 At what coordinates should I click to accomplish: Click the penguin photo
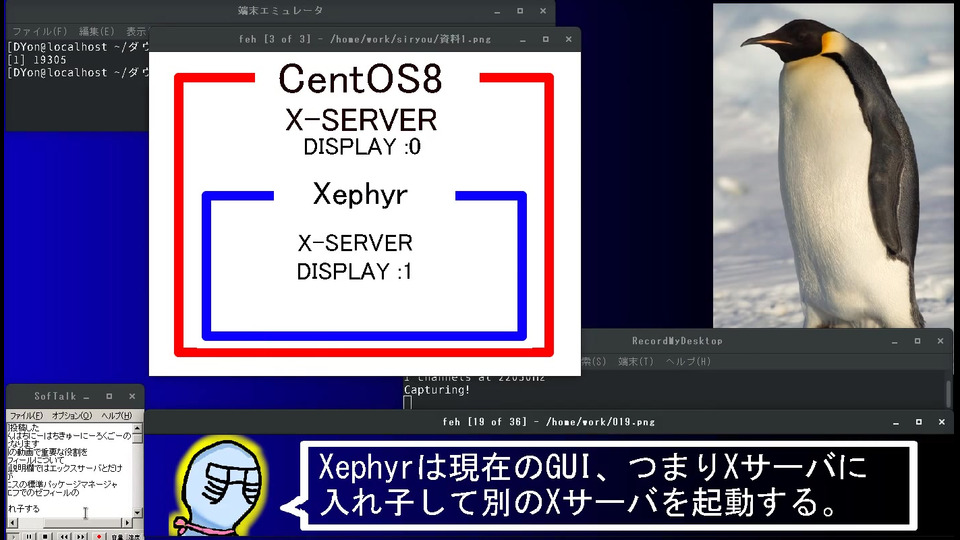pos(833,166)
